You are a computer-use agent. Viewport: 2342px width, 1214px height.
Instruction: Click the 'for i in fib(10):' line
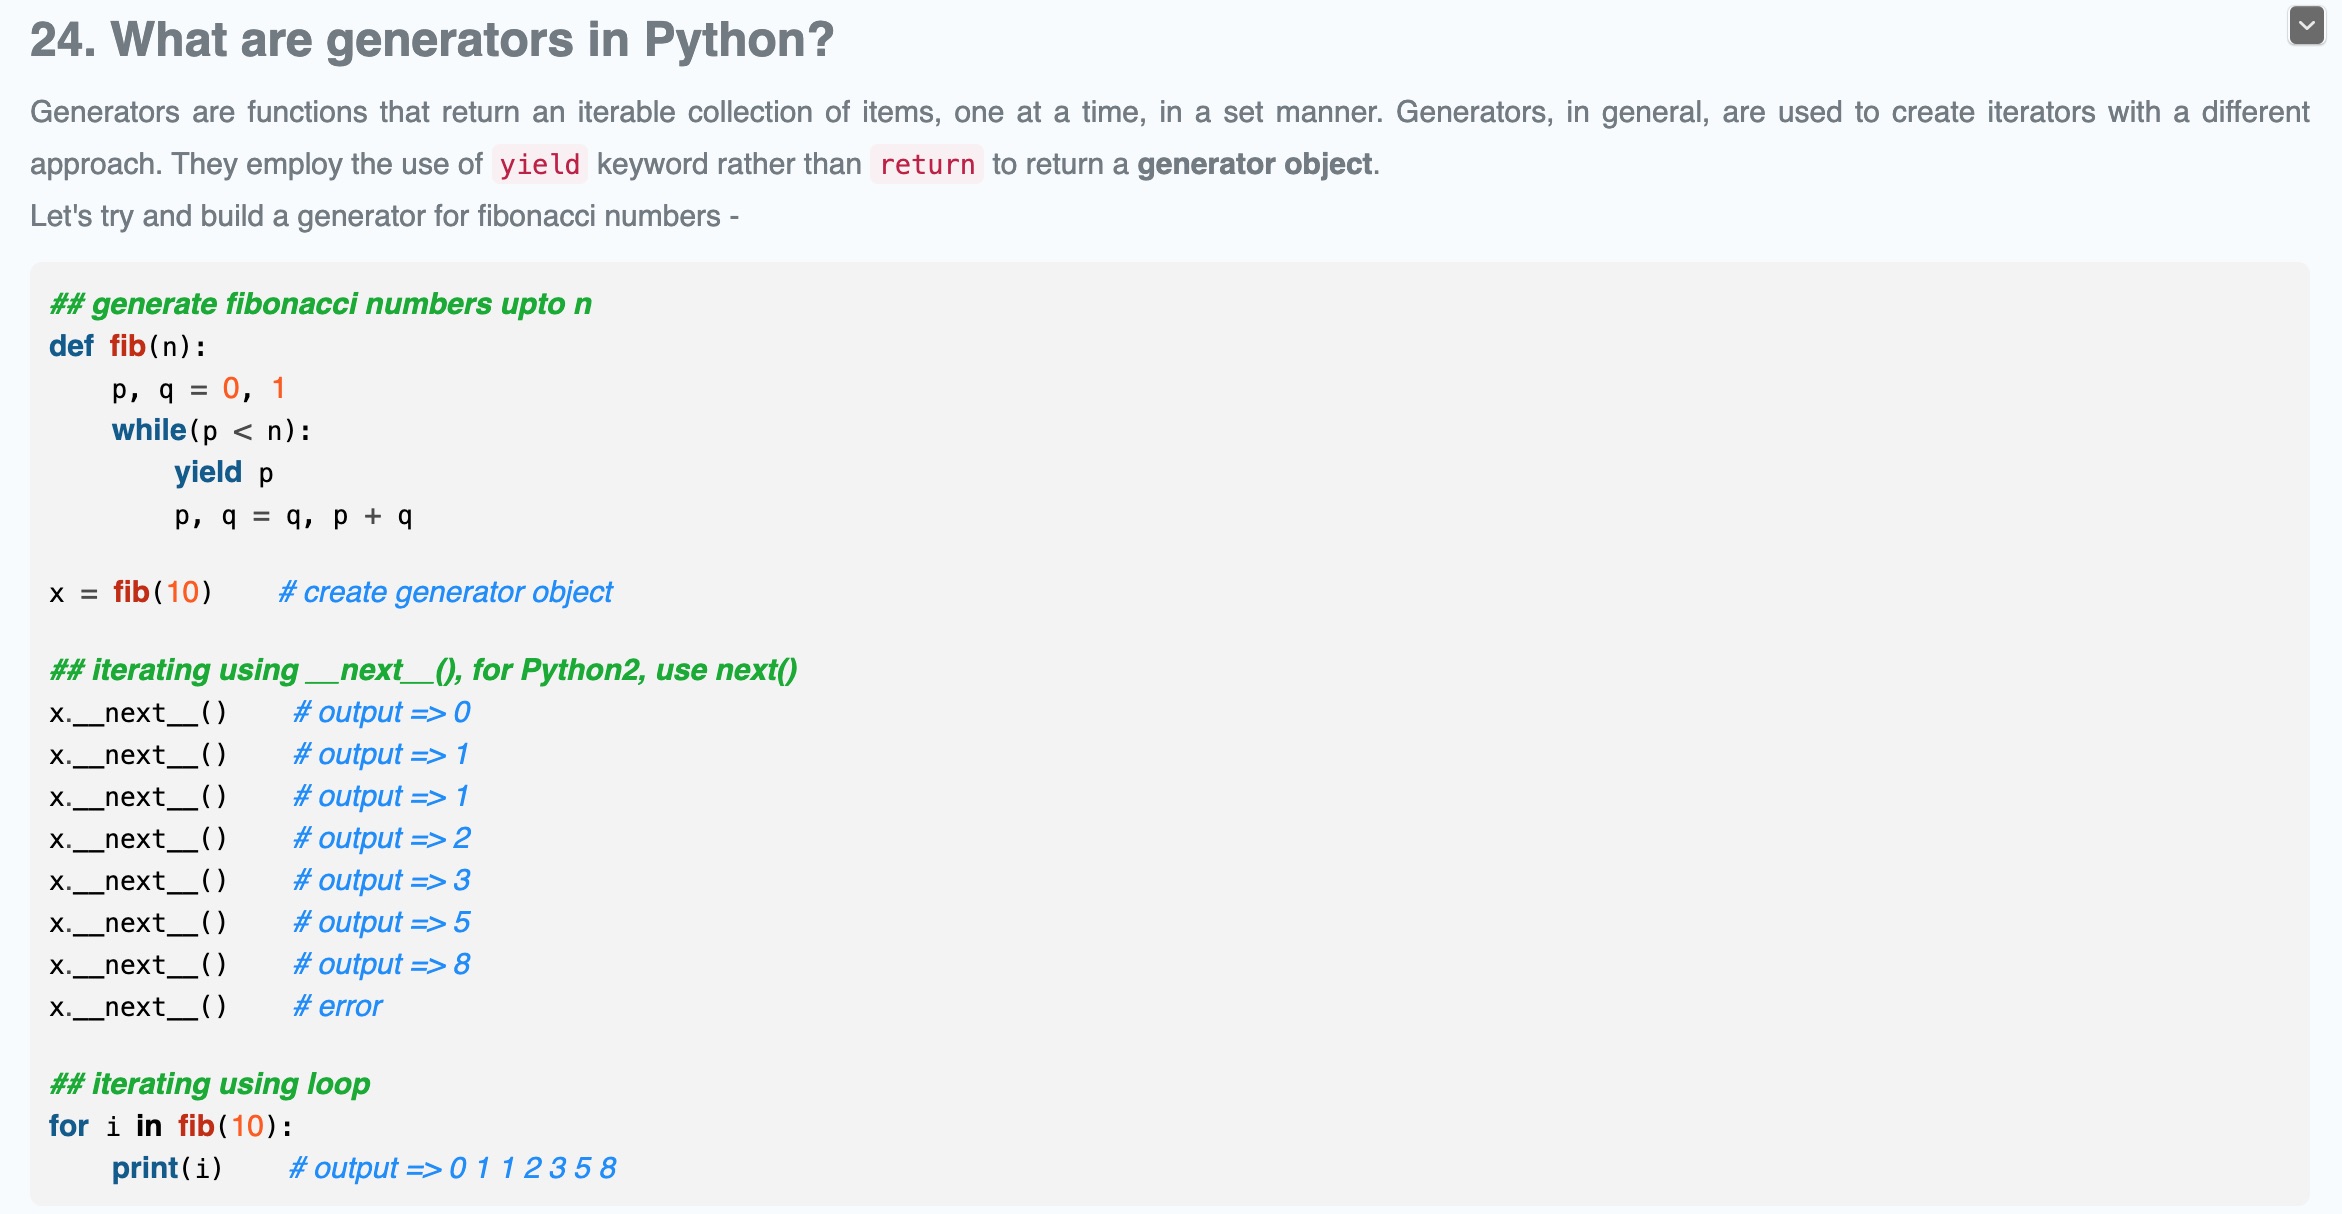click(171, 1126)
